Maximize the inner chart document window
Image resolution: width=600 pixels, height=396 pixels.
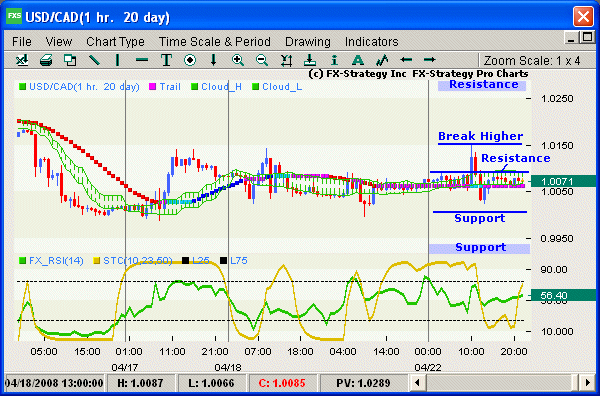[x=586, y=37]
